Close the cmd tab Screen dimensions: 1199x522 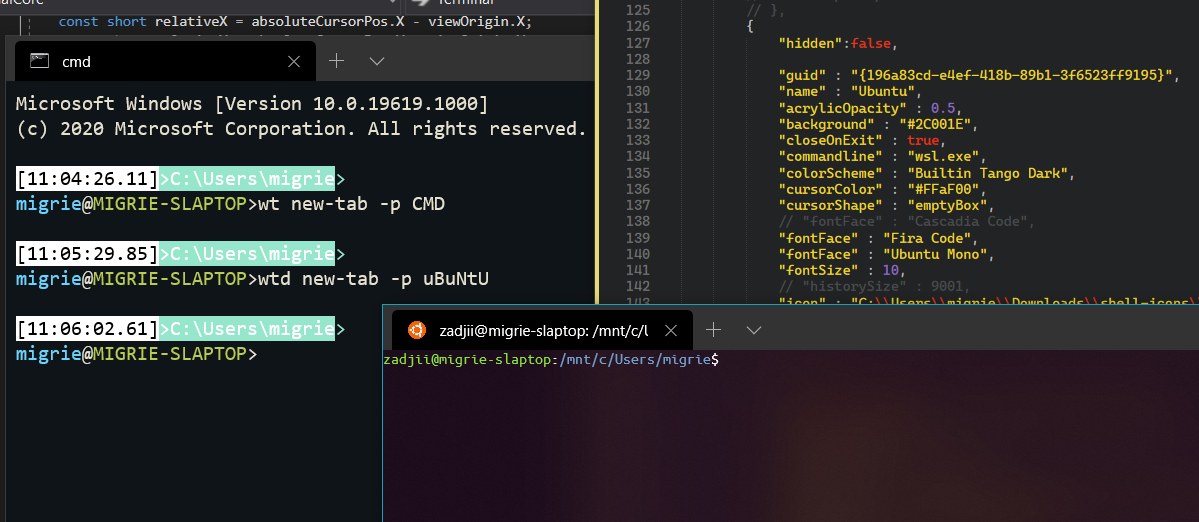click(294, 62)
